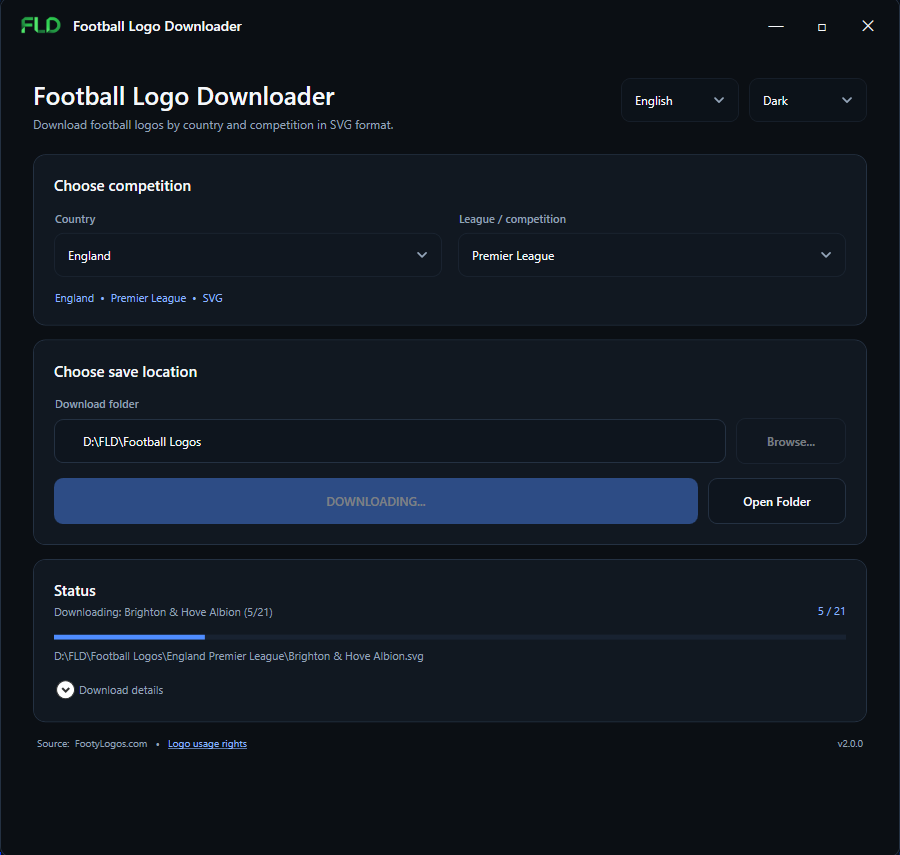This screenshot has height=855, width=900.
Task: Close the Football Logo Downloader window
Action: (868, 26)
